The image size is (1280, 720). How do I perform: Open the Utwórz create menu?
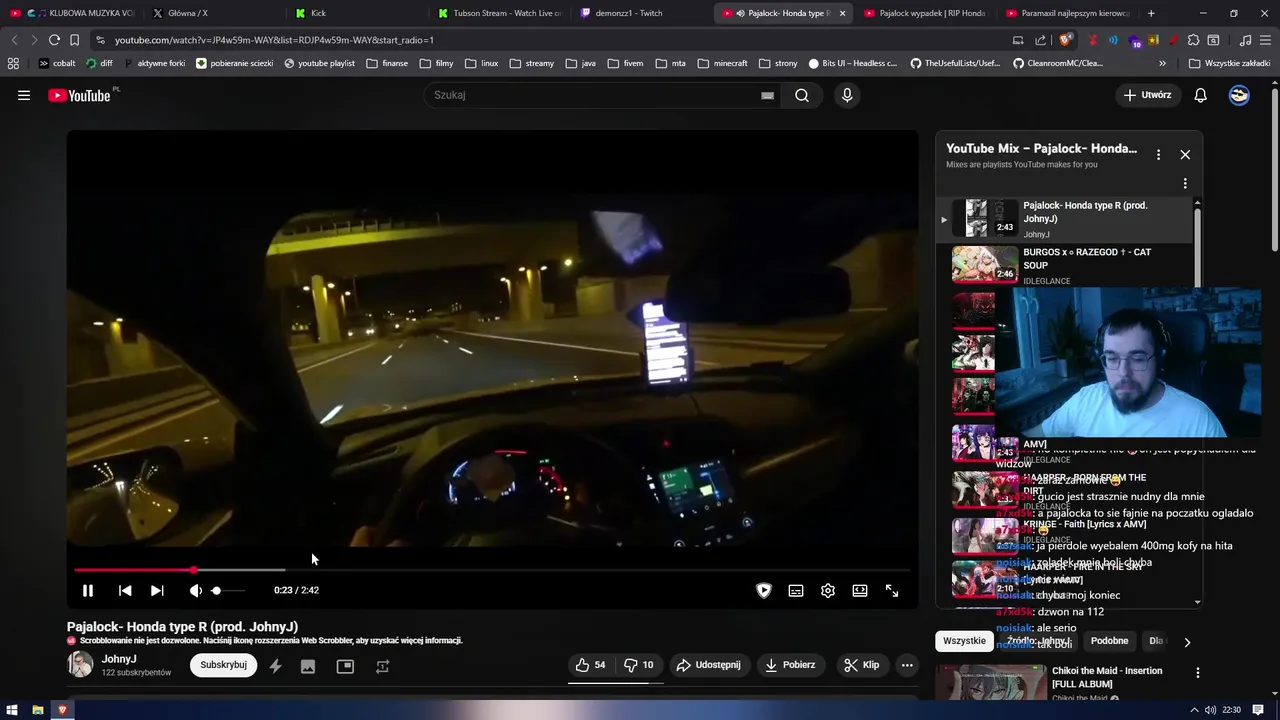point(1147,95)
